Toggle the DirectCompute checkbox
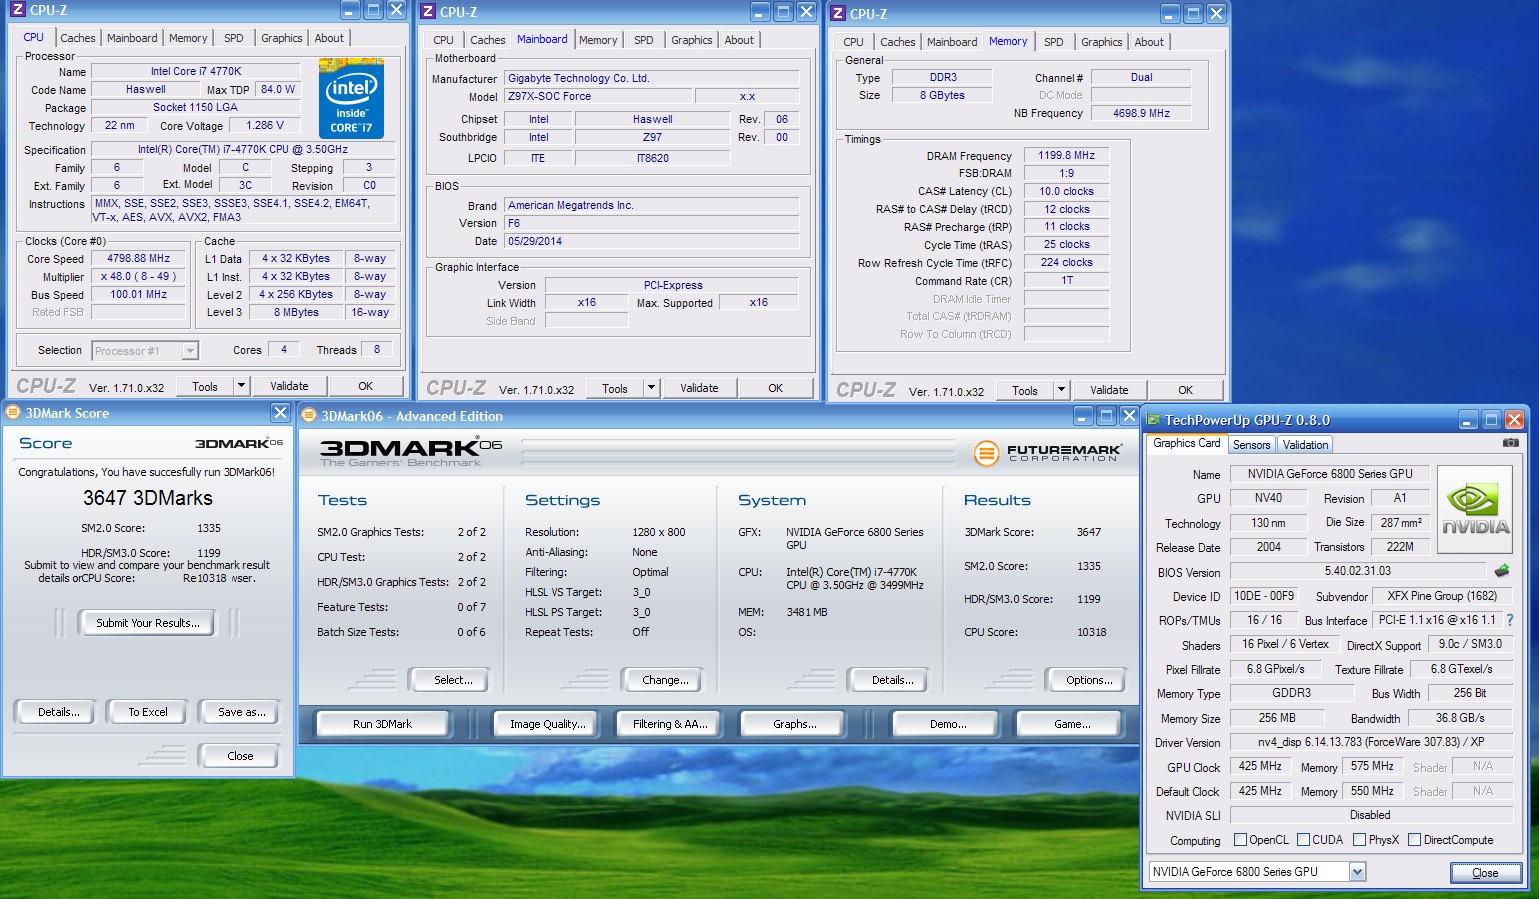 pyautogui.click(x=1414, y=840)
